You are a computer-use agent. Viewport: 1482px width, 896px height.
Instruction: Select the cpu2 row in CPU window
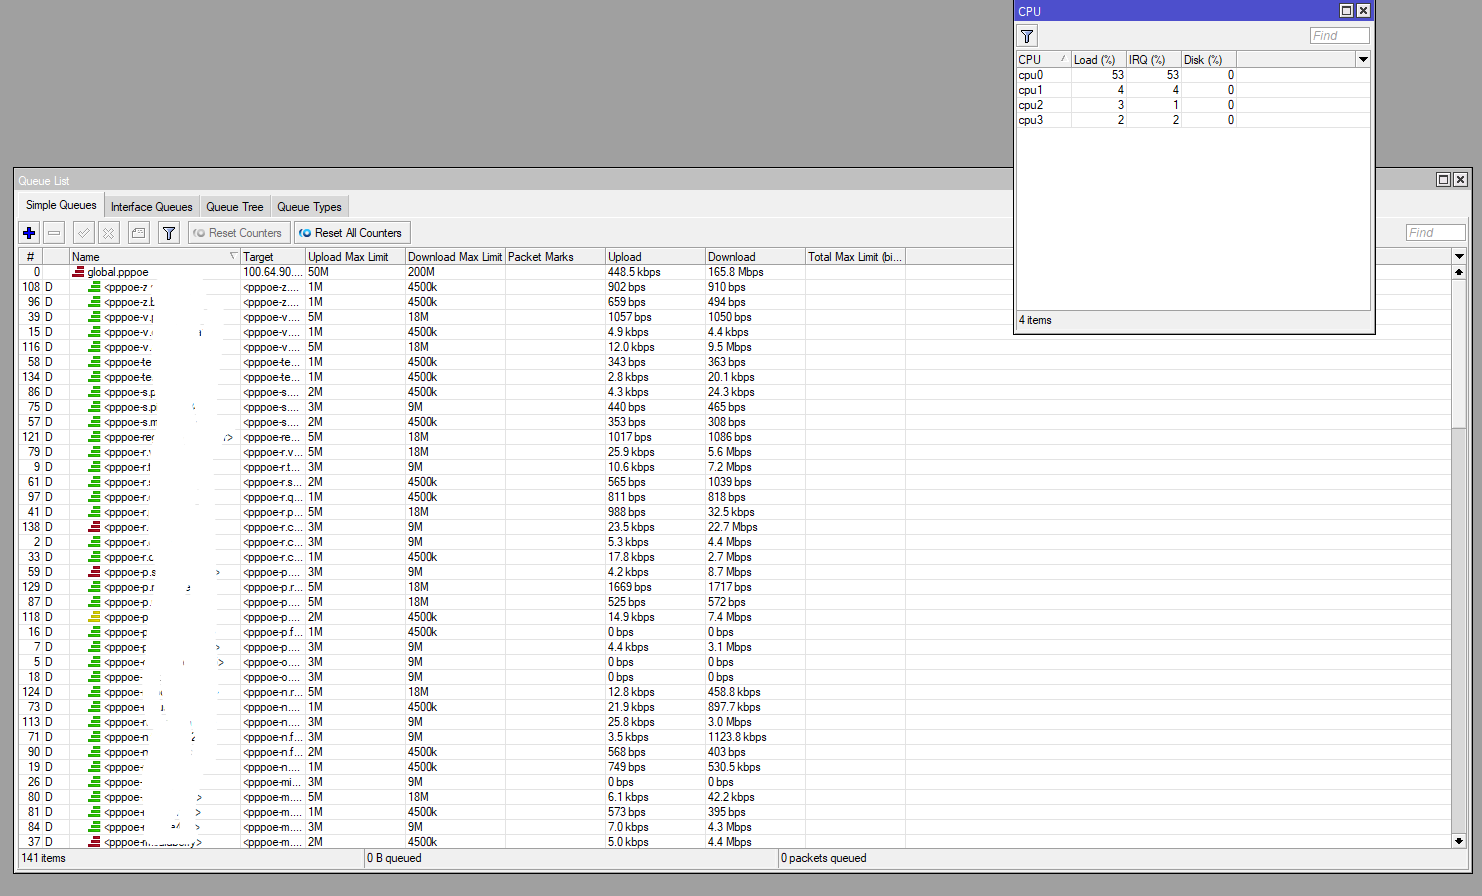click(x=1193, y=105)
